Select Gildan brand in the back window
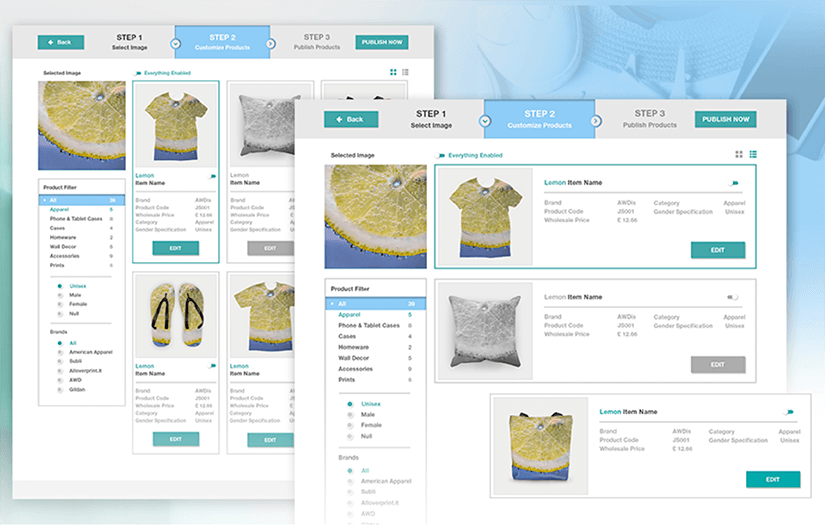This screenshot has width=825, height=525. [60, 390]
